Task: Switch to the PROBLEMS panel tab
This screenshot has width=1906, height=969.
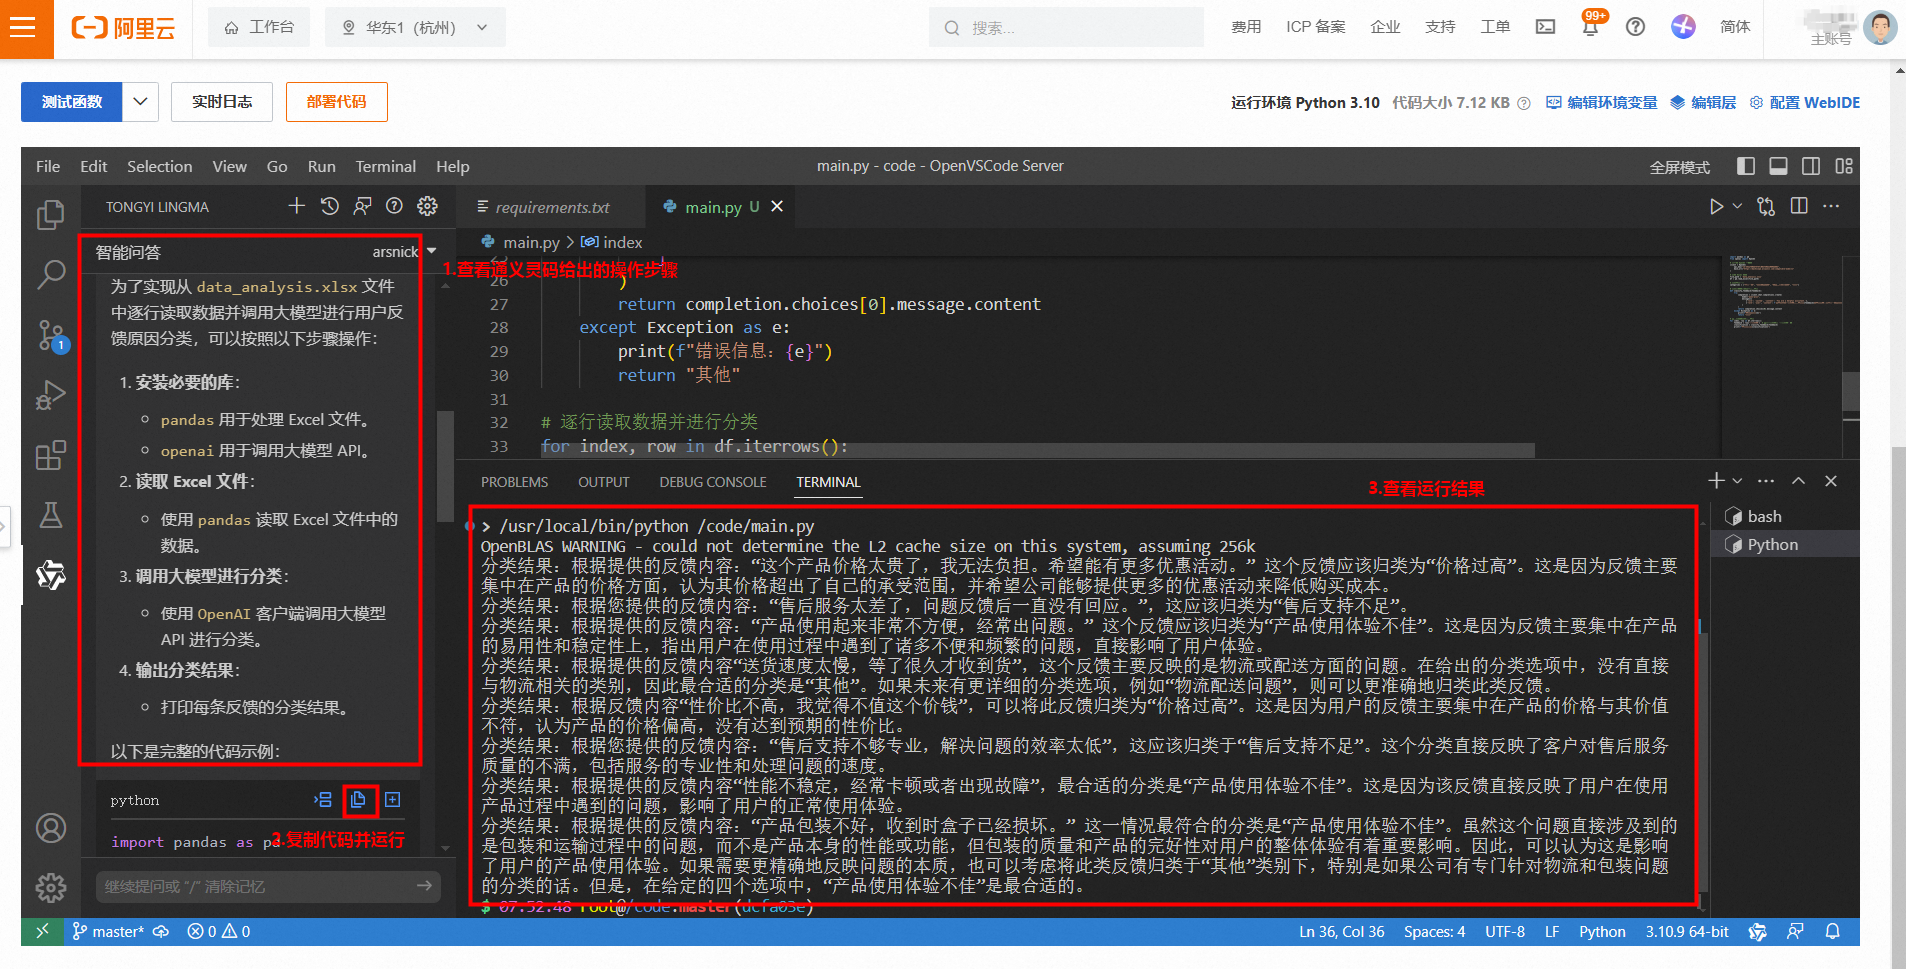Action: point(514,482)
